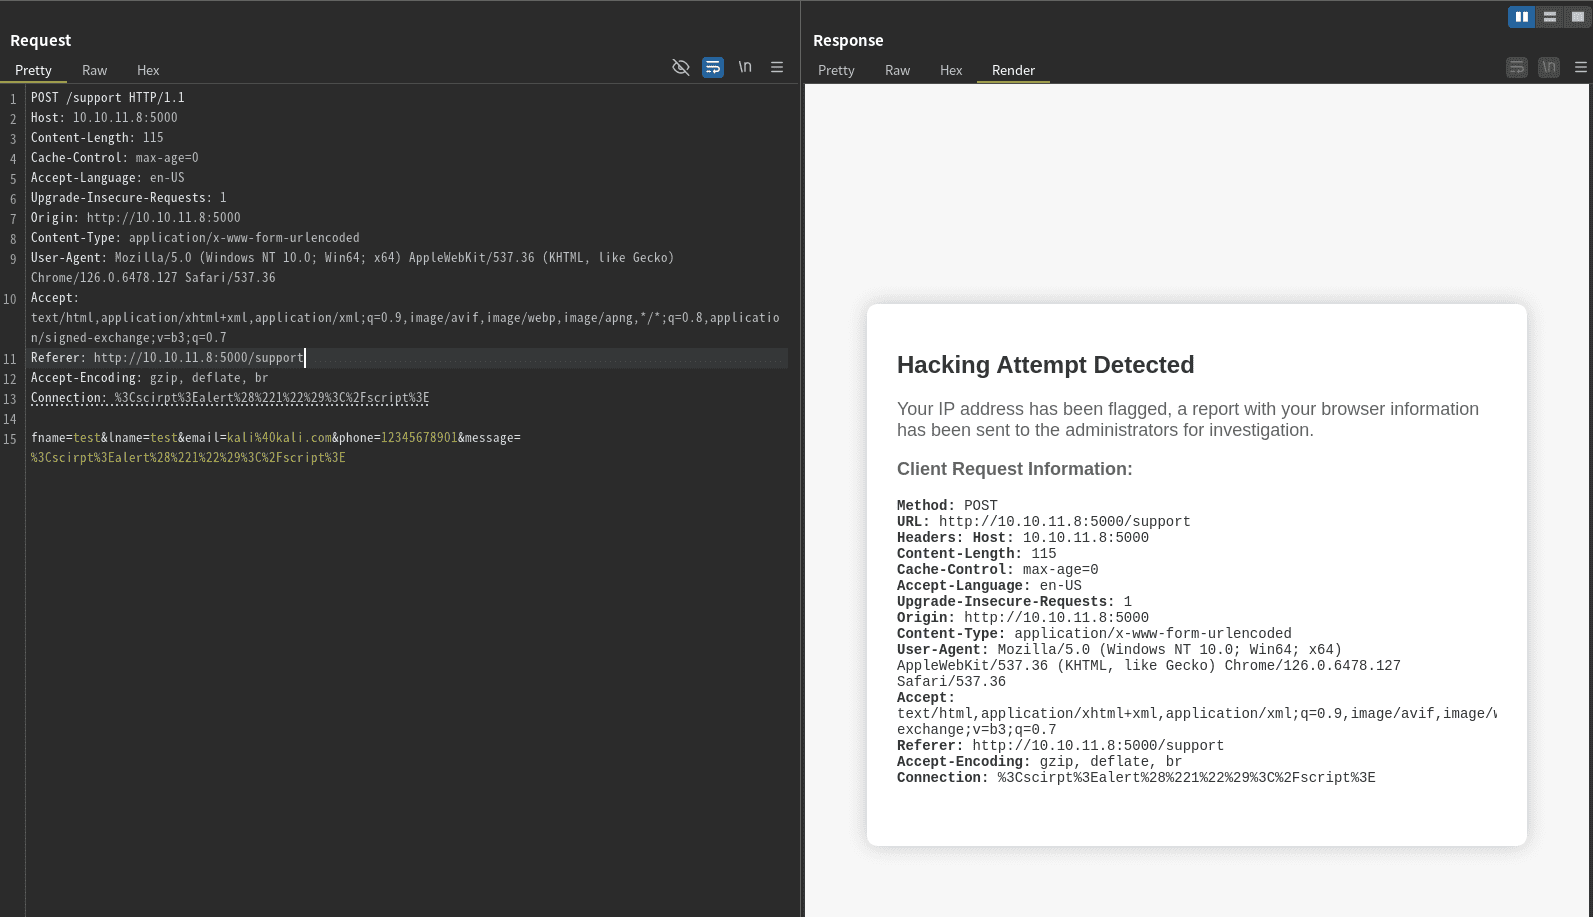Click Content-Length: 115 in request editor

[x=97, y=138]
